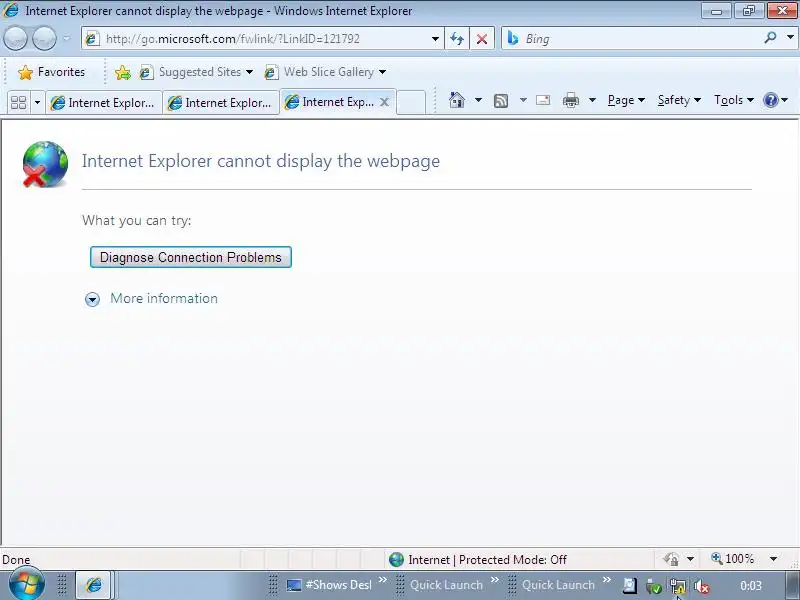Open the recent pages dropdown arrow
This screenshot has height=600, width=800.
tap(66, 38)
